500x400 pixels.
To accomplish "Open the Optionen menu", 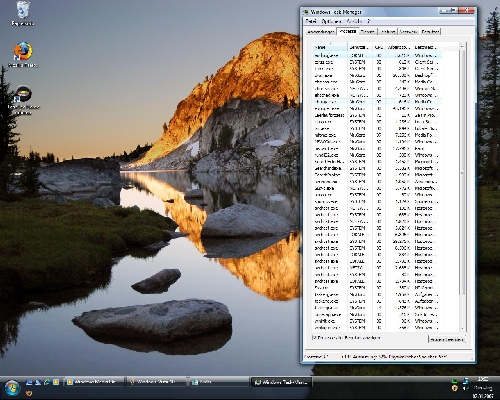I will point(331,21).
